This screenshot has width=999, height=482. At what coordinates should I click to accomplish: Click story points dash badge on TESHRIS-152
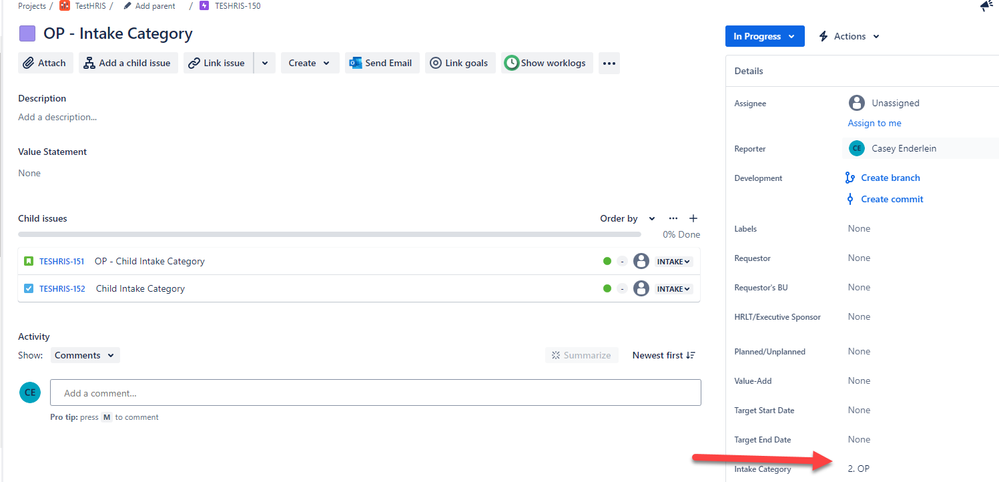coord(622,288)
